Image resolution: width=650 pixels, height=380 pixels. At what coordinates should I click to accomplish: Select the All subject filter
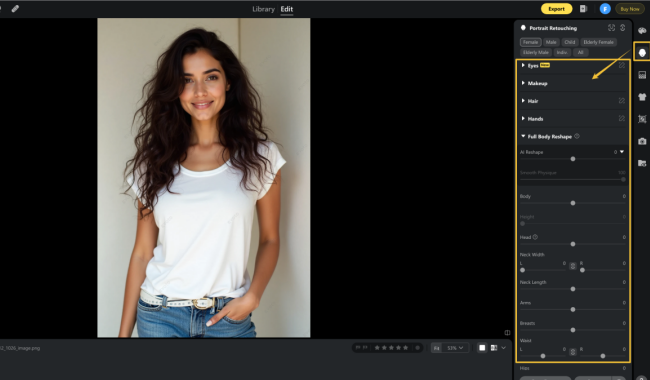coord(580,52)
